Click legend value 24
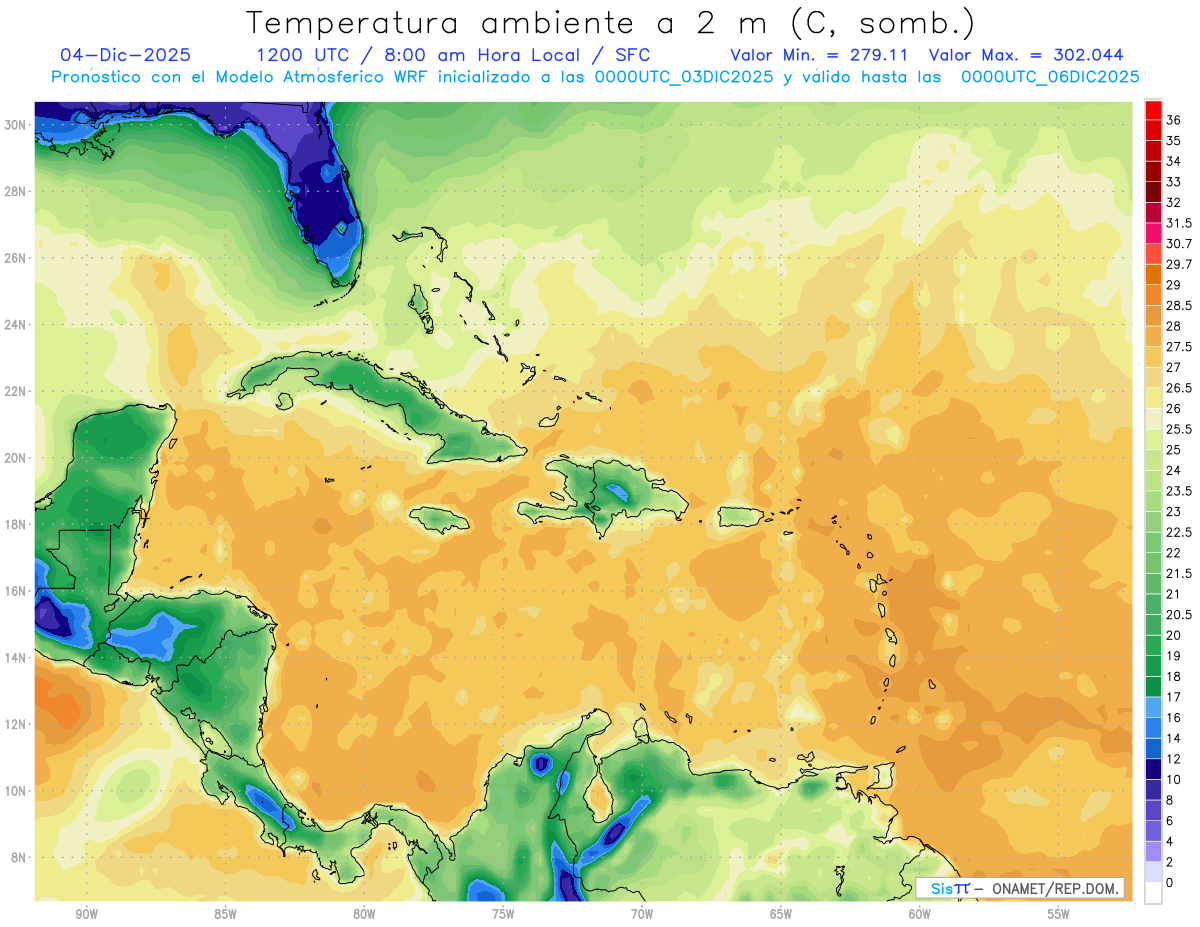This screenshot has width=1200, height=927. (1174, 470)
